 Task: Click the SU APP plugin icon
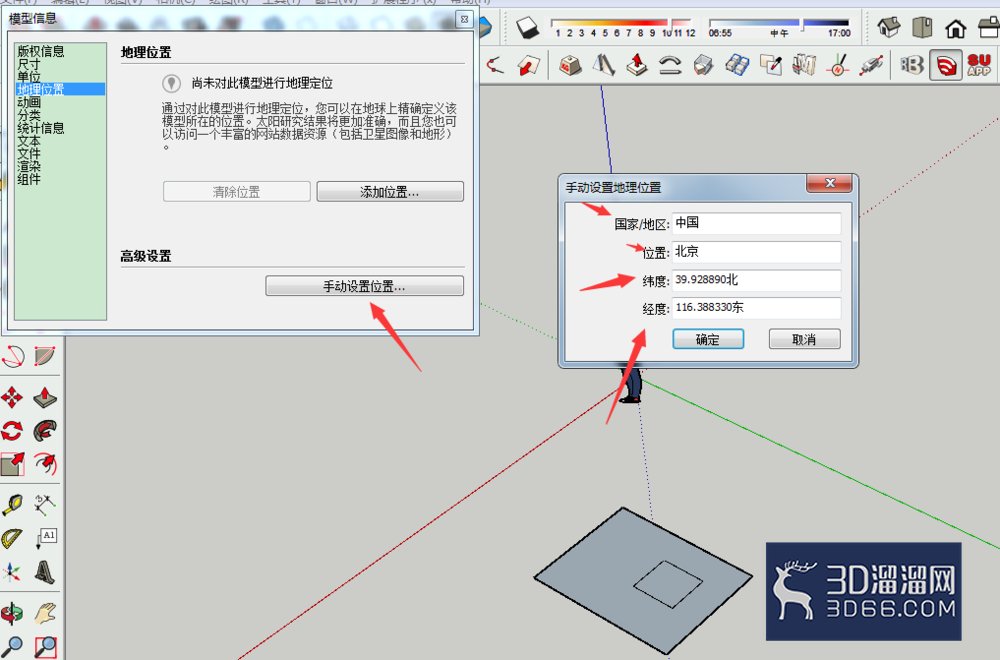point(979,64)
